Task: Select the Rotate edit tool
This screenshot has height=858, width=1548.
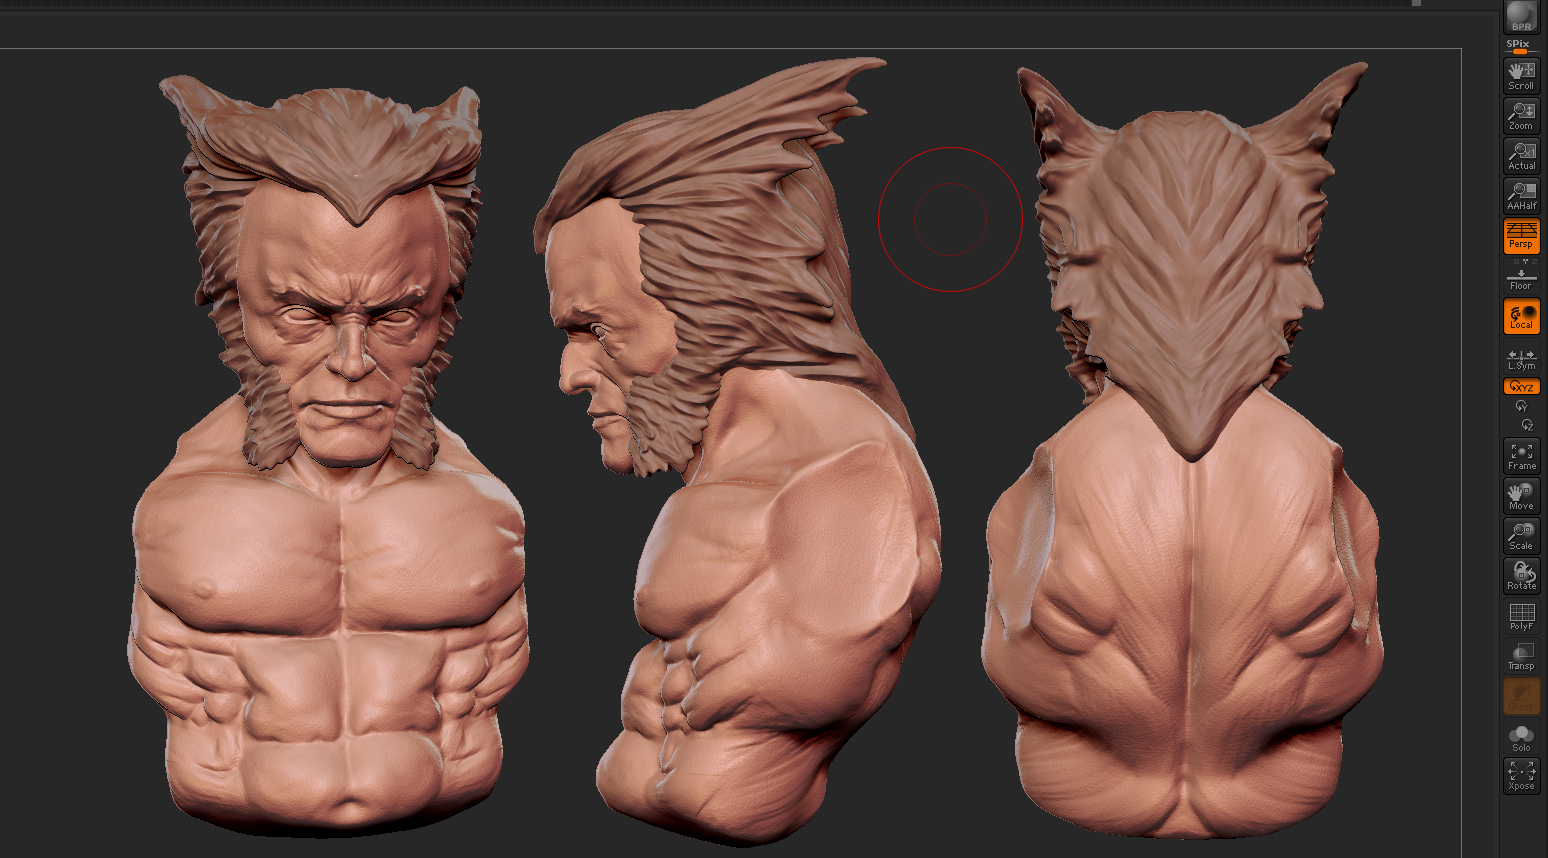Action: coord(1521,576)
